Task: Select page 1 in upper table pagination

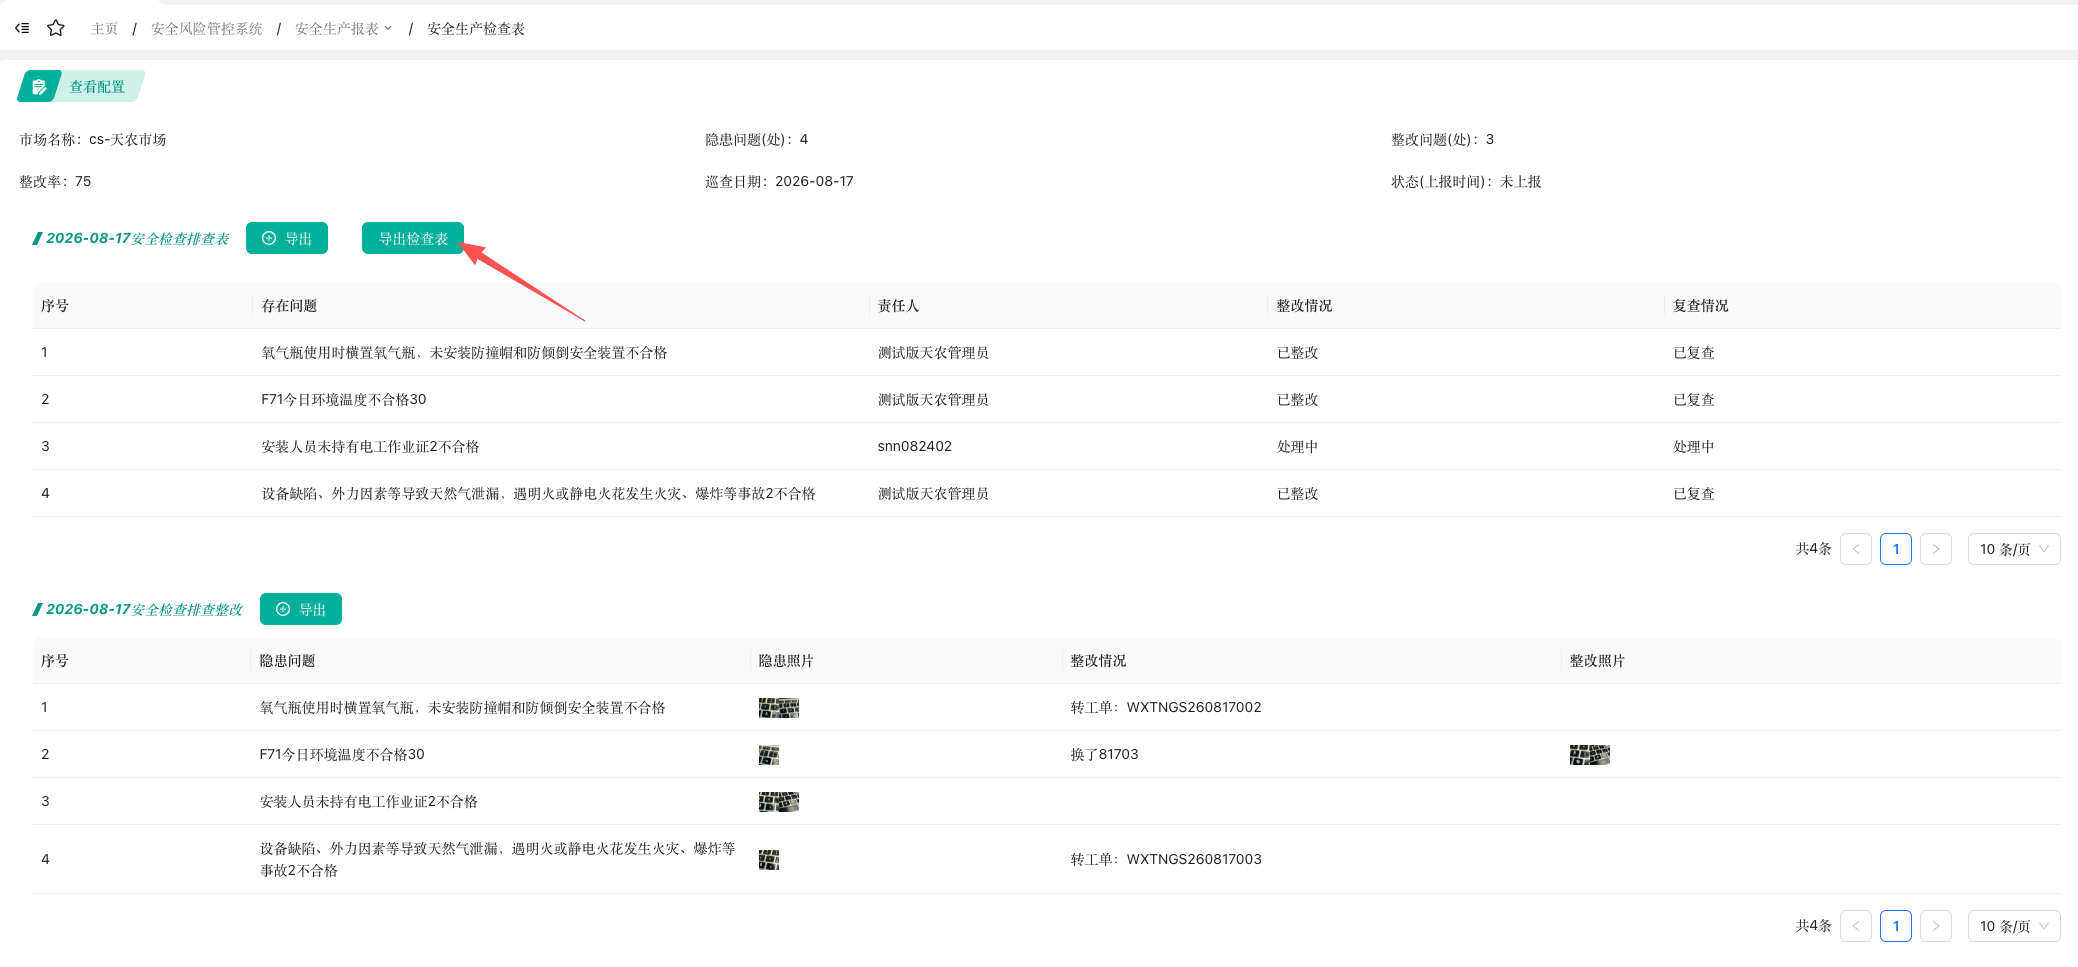Action: 1896,549
